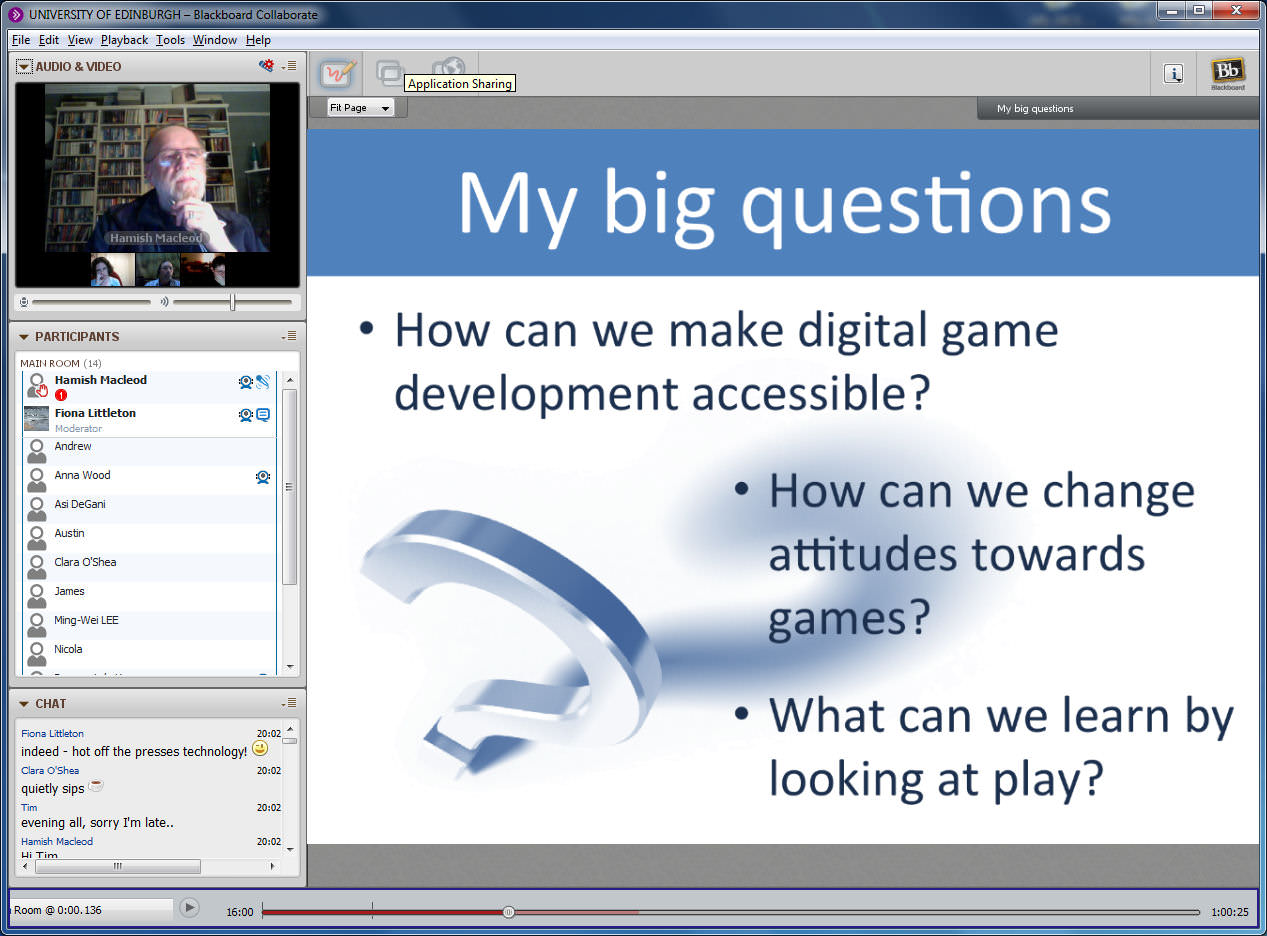Adjust the speaker volume slider handle
Image resolution: width=1267 pixels, height=936 pixels.
(232, 301)
